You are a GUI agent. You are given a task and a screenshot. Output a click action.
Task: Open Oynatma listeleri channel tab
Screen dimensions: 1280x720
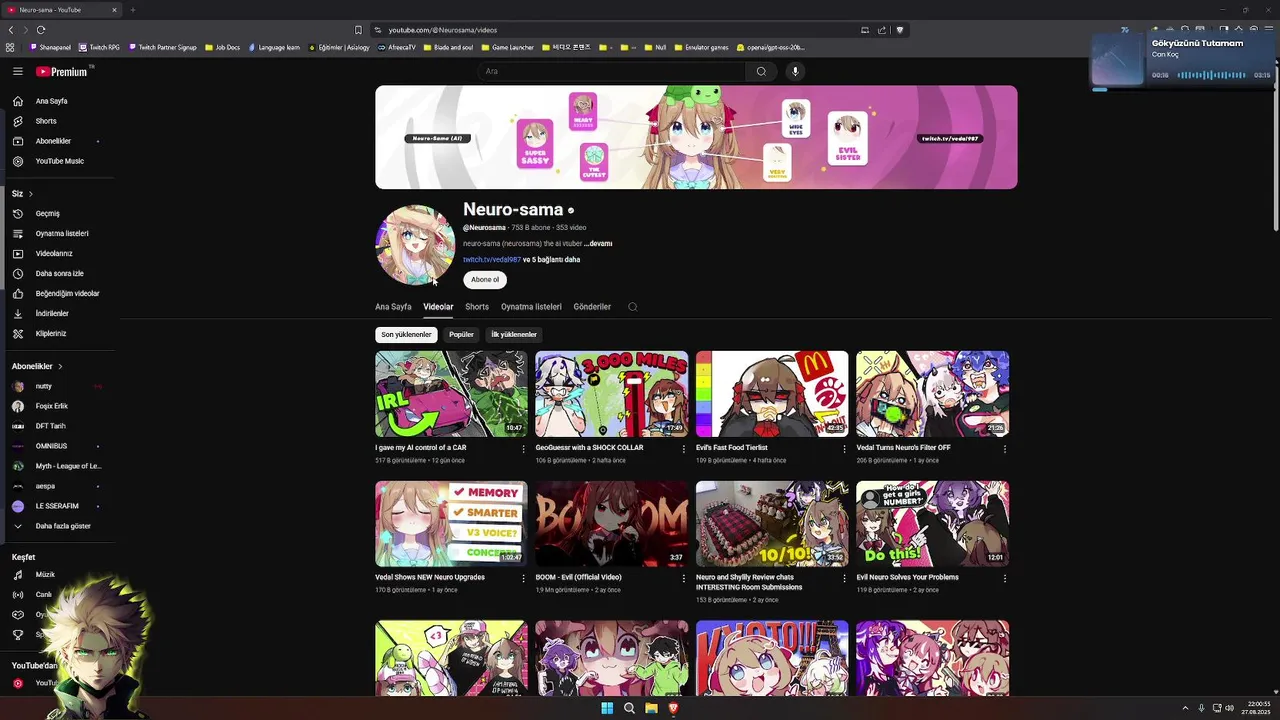pyautogui.click(x=531, y=307)
